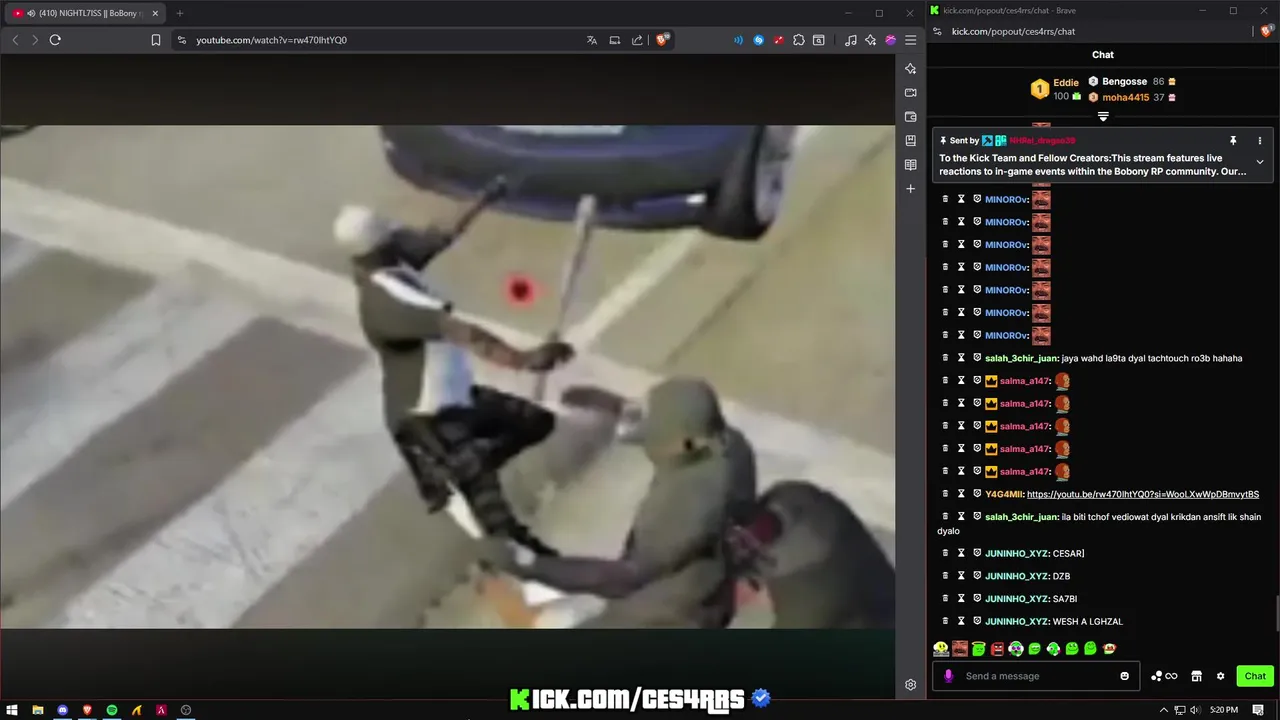The width and height of the screenshot is (1280, 720).
Task: Open site info icon in Kick popout
Action: coord(937,31)
